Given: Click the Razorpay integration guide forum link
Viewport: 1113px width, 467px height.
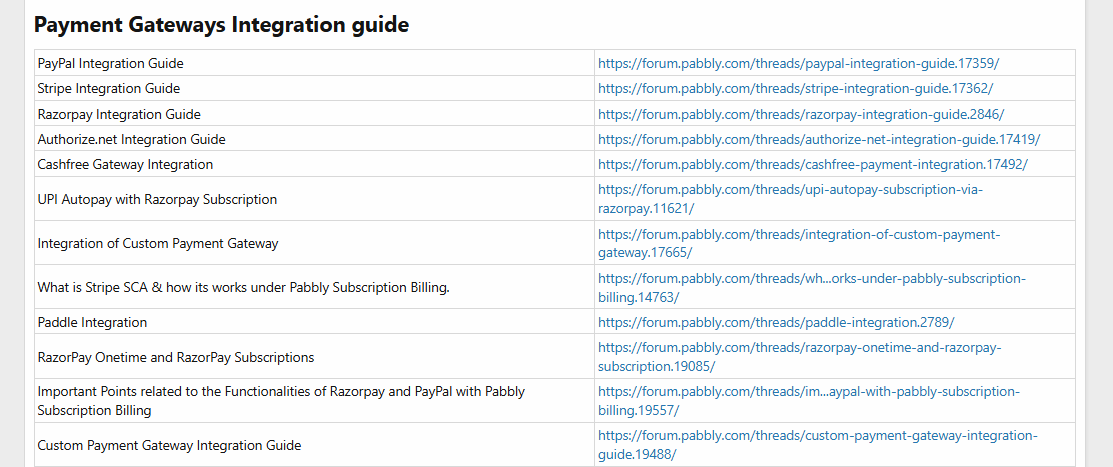Looking at the screenshot, I should click(x=801, y=114).
